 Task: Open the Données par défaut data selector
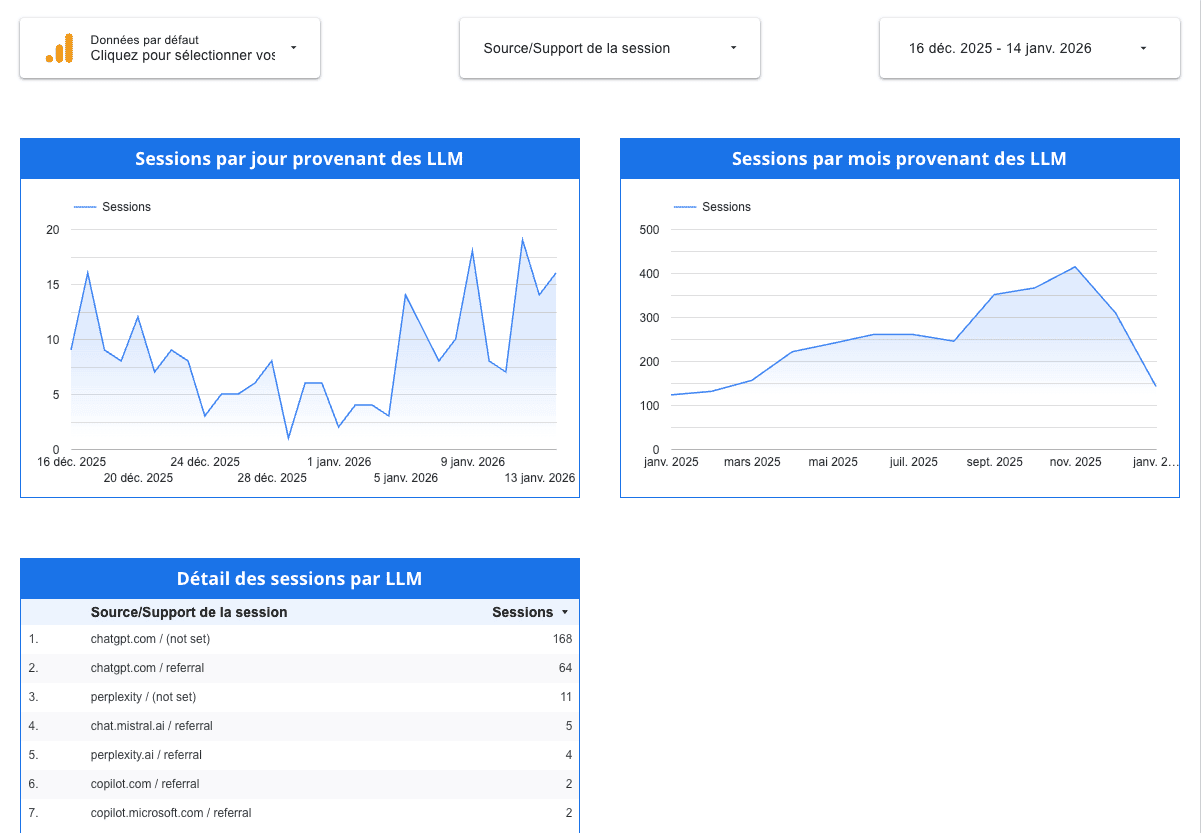(180, 48)
